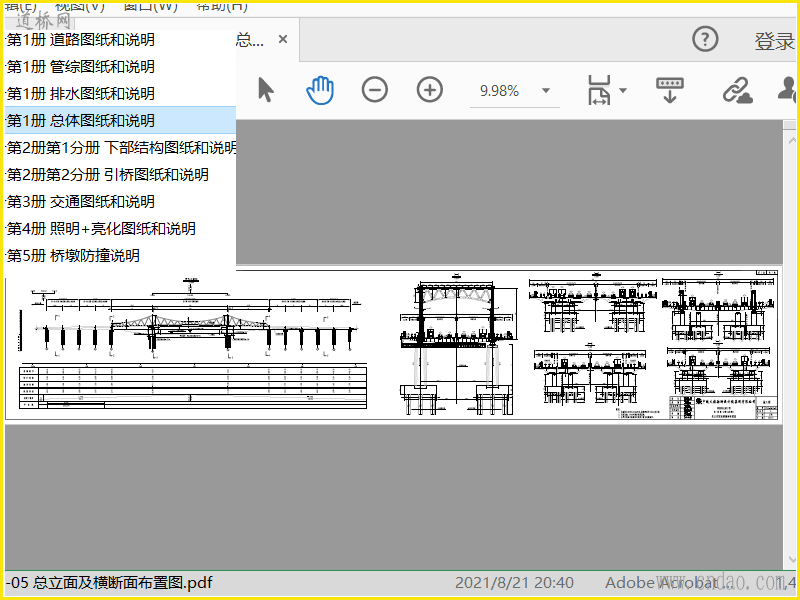Share link via cloud icon
The width and height of the screenshot is (800, 600).
[737, 90]
